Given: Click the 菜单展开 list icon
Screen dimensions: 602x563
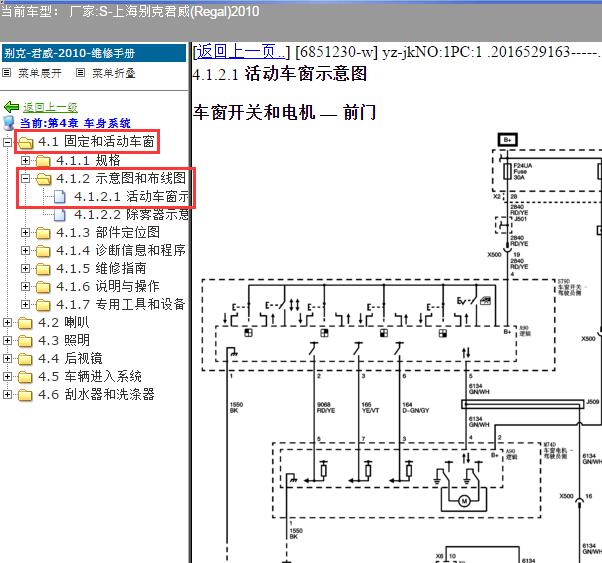Looking at the screenshot, I should tap(7, 73).
